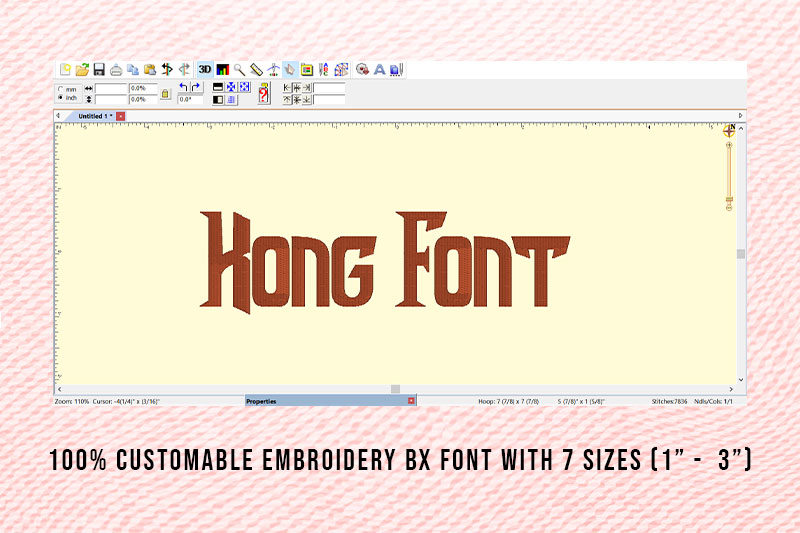The image size is (800, 533).
Task: Rotate design right with blue arrow
Action: coord(196,87)
